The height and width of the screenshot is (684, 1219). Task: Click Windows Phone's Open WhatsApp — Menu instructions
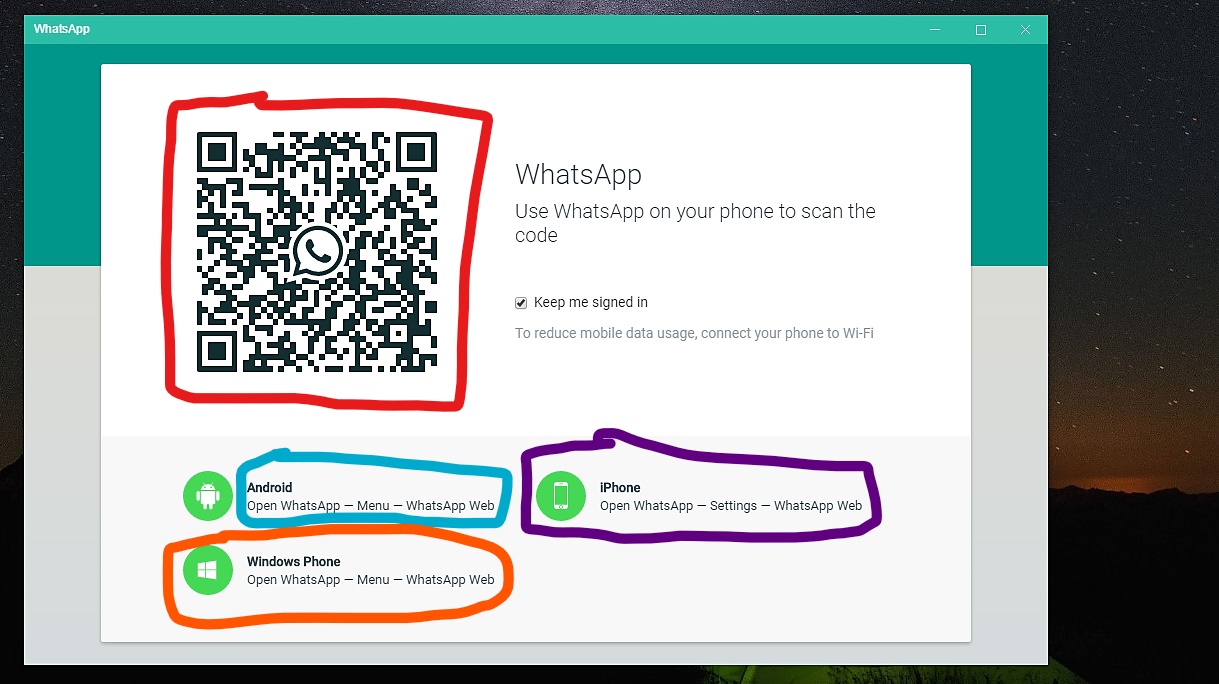click(371, 580)
